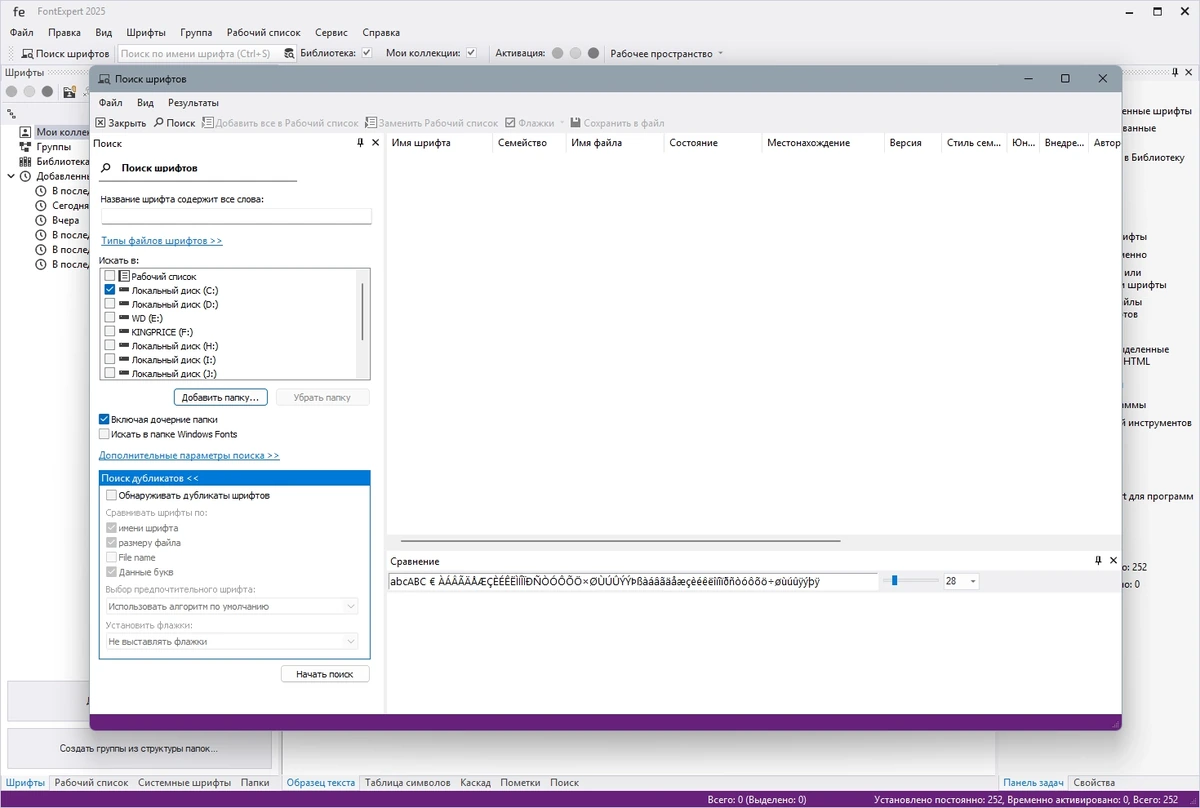The width and height of the screenshot is (1200, 808).
Task: Click the Библиотека icon in fonts tree
Action: [26, 161]
